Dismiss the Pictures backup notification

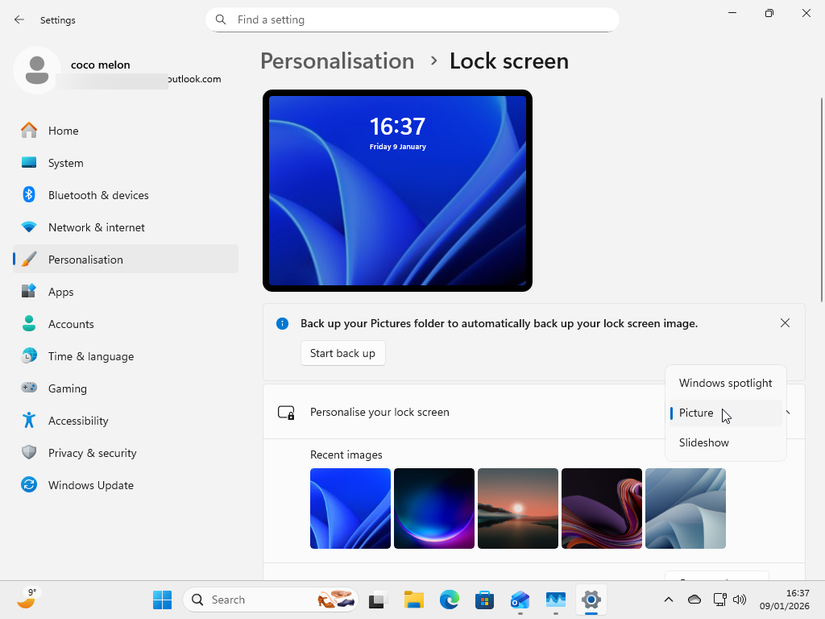click(785, 322)
